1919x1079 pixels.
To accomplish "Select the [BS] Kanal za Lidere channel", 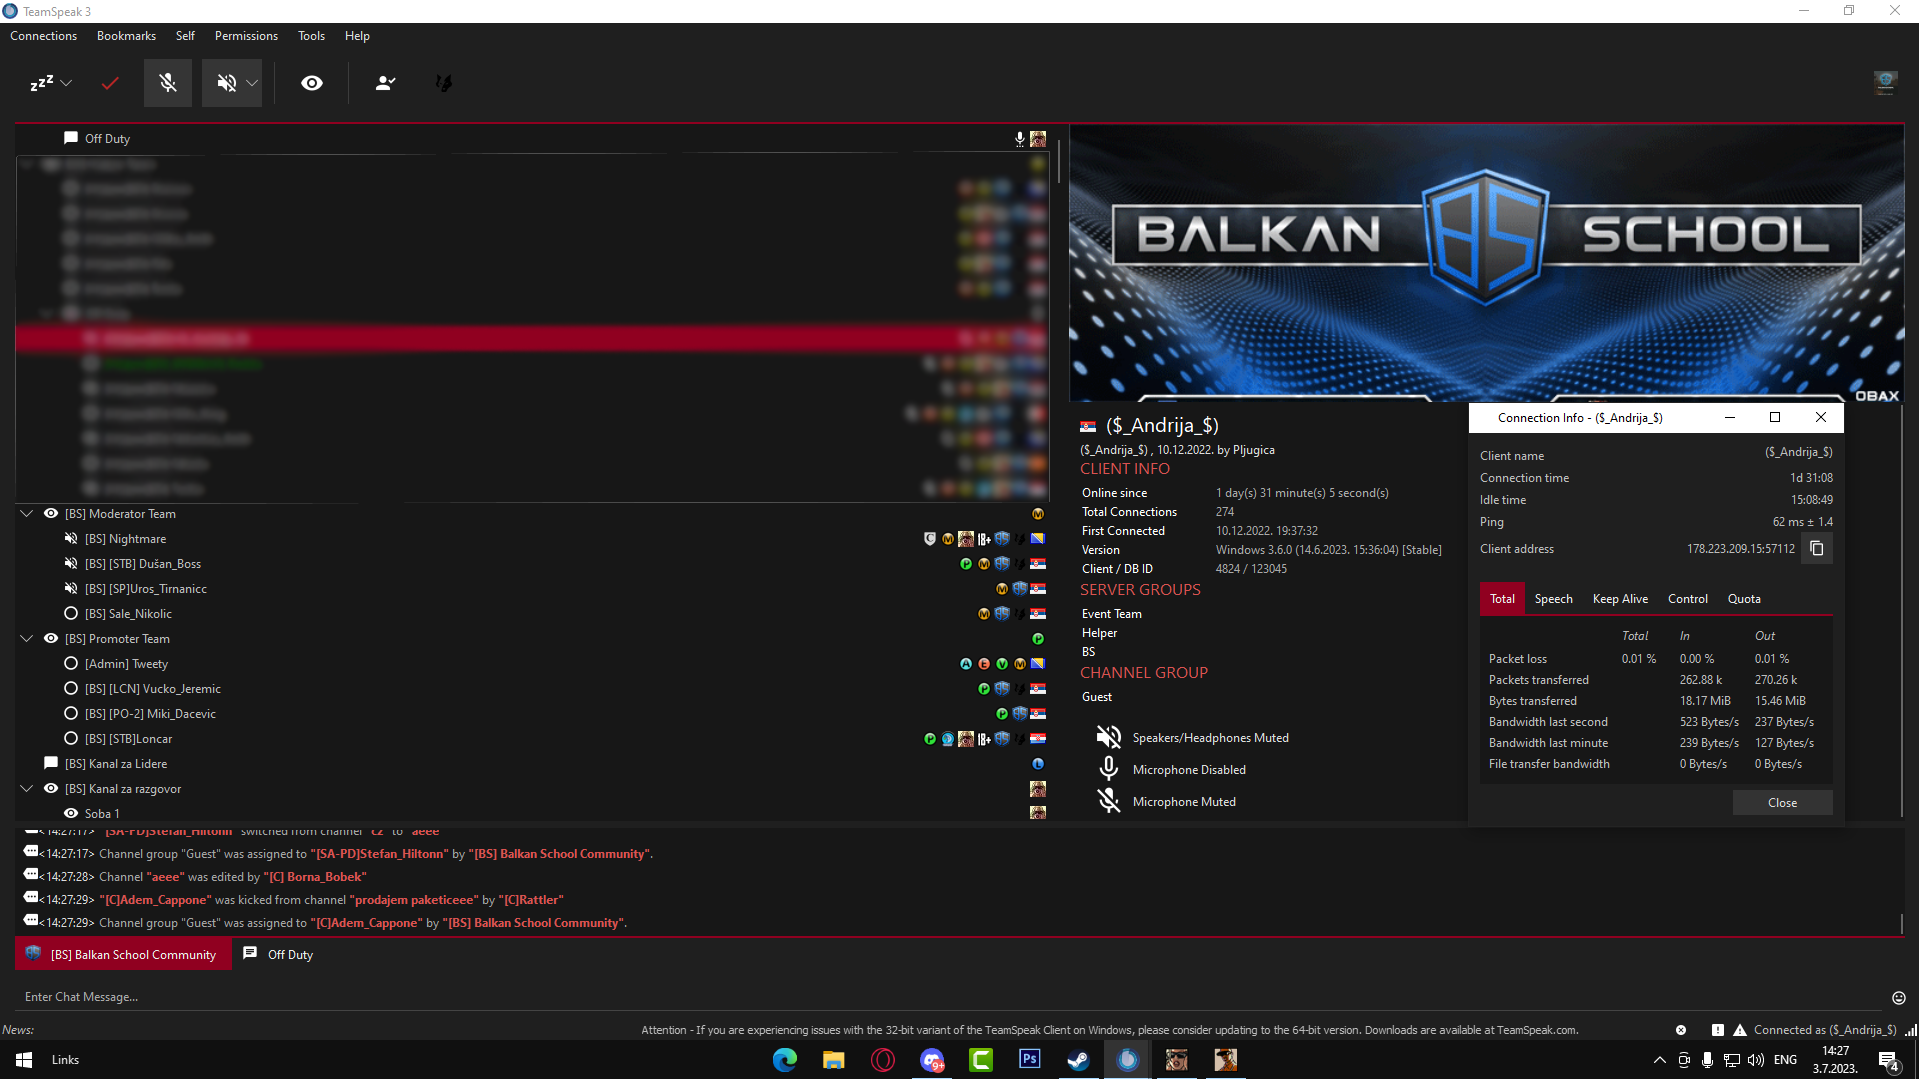I will 116,764.
